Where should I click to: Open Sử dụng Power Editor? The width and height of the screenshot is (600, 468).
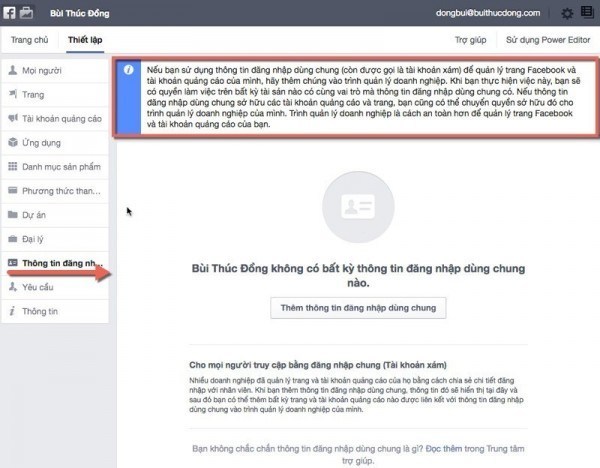547,39
